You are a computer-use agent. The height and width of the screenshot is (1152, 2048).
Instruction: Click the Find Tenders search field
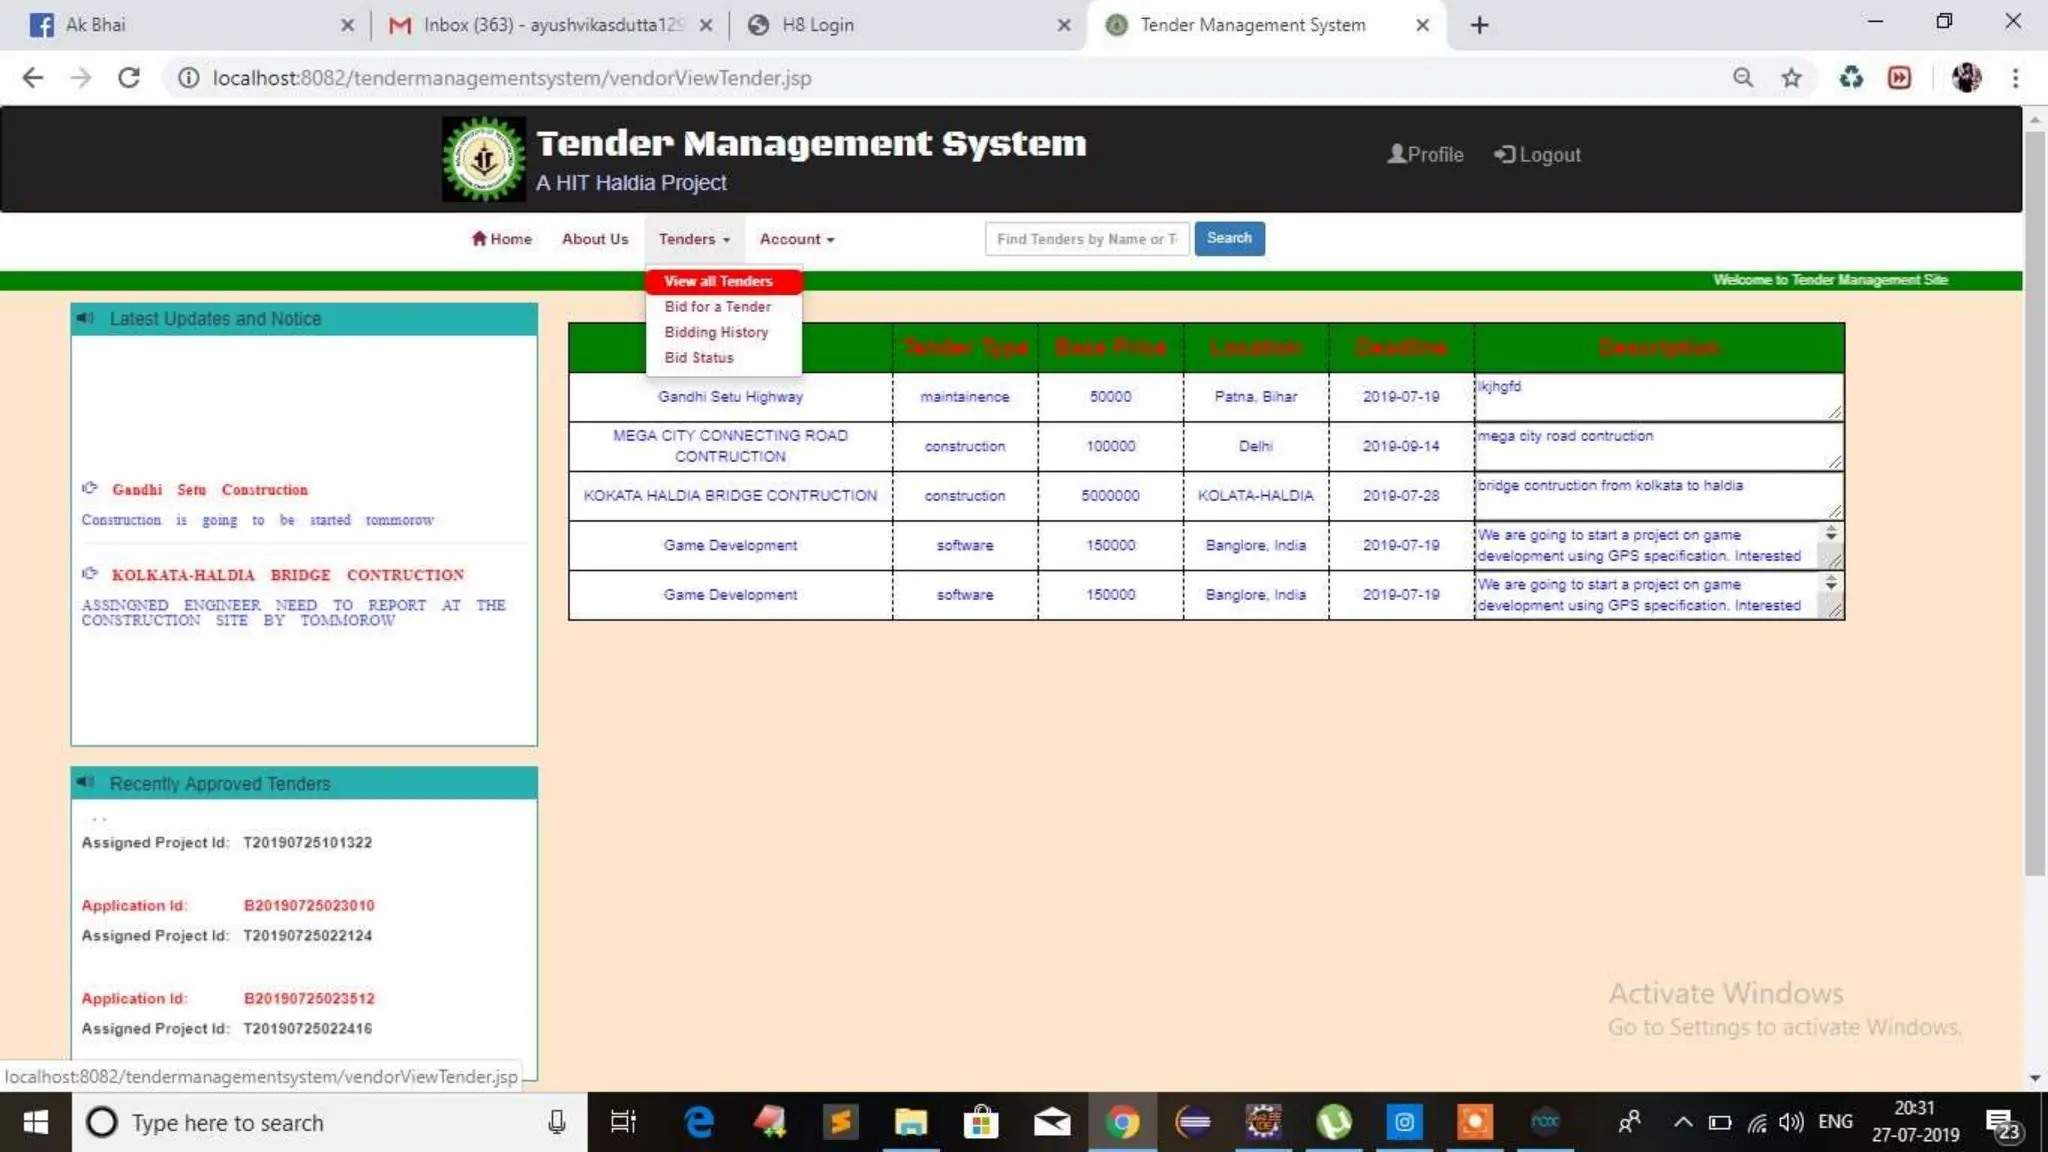point(1086,239)
